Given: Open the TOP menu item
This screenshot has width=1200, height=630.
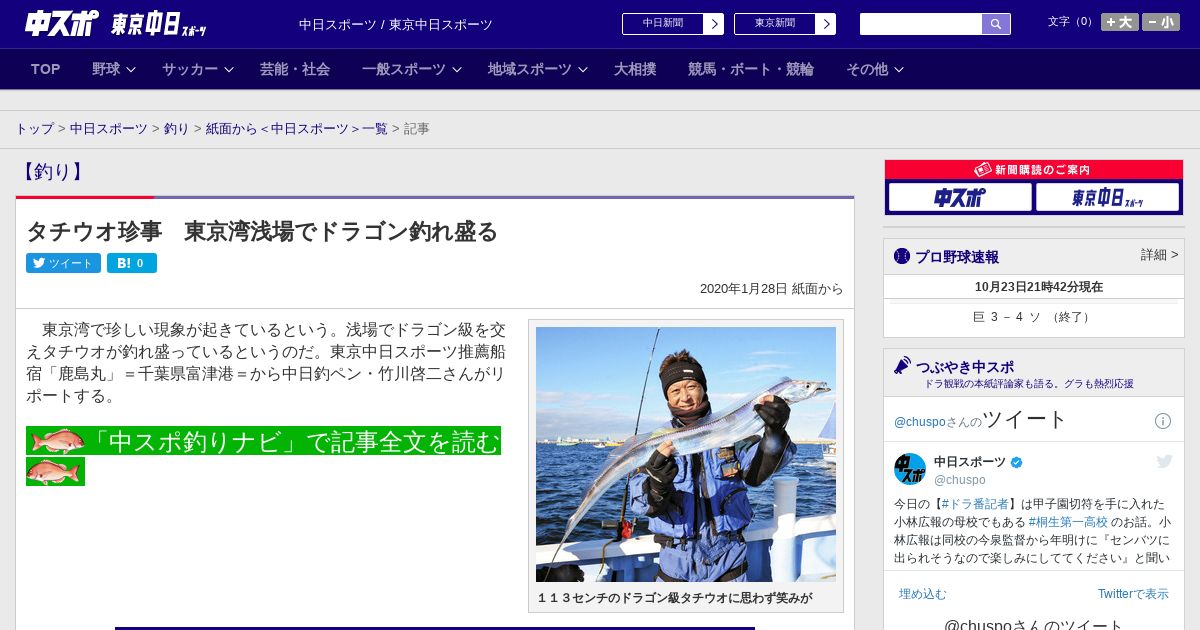Looking at the screenshot, I should (x=46, y=69).
